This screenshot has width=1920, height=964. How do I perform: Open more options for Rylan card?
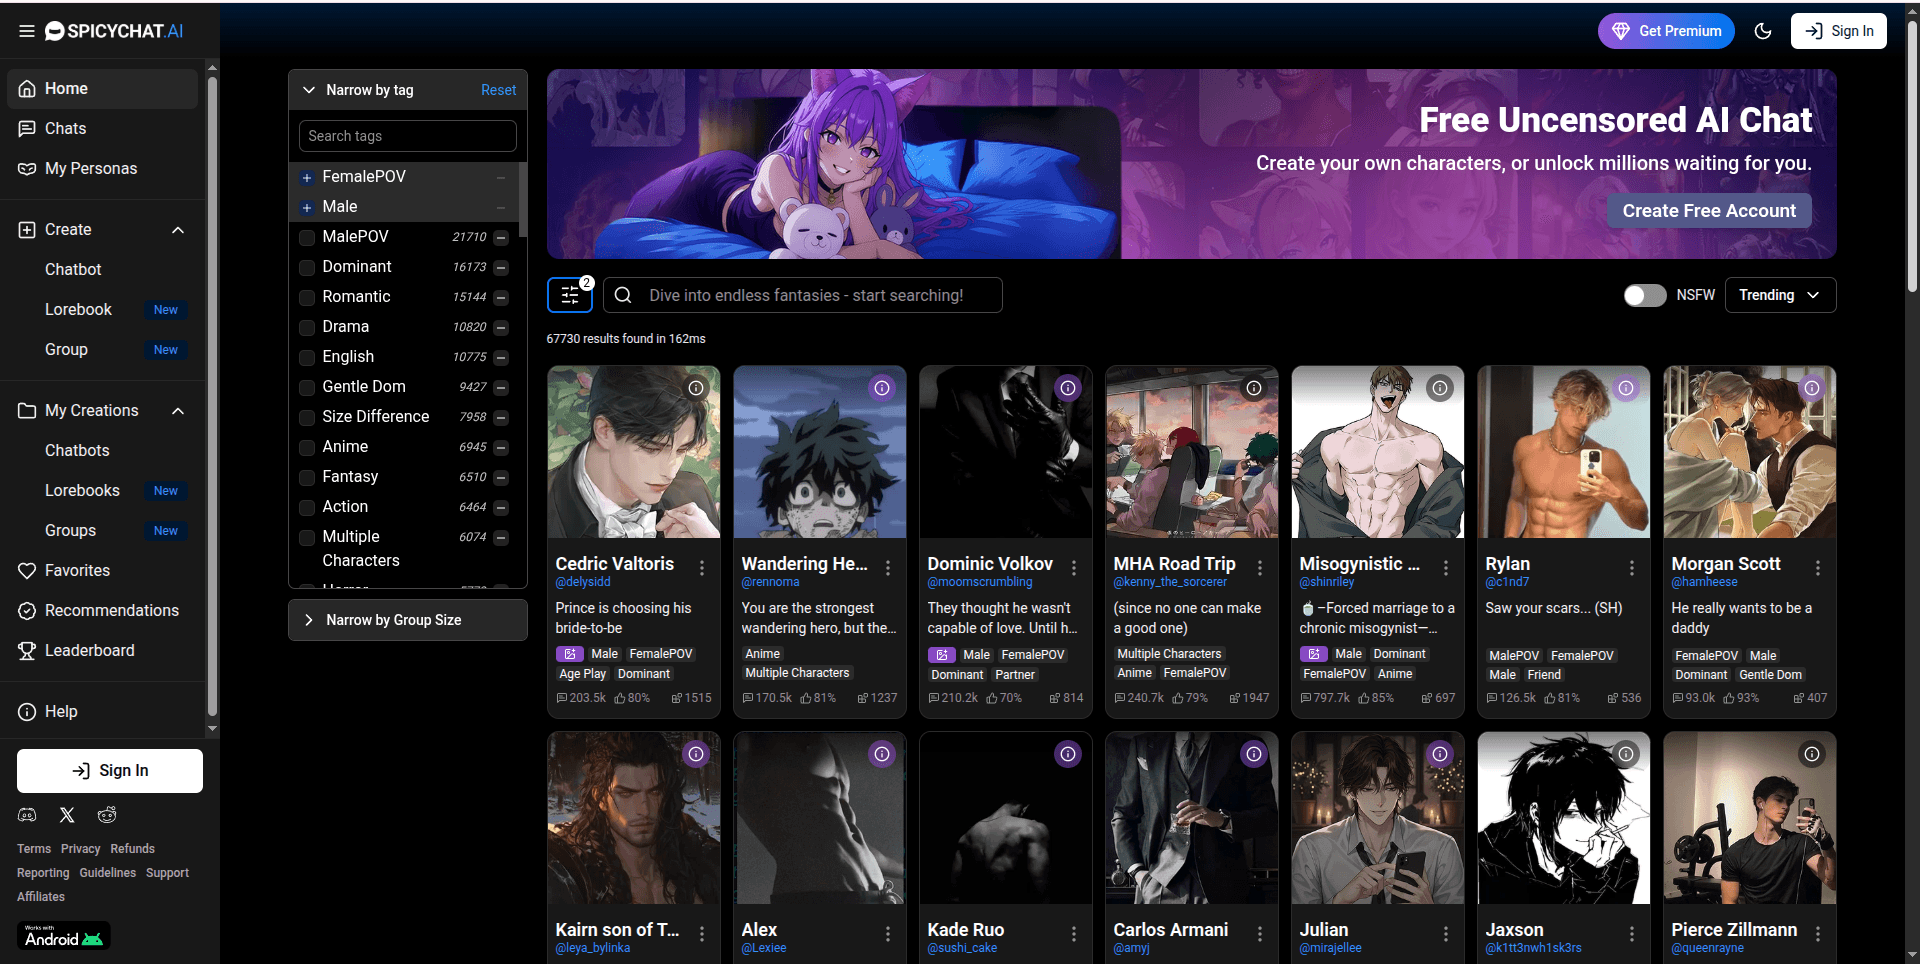click(x=1631, y=568)
